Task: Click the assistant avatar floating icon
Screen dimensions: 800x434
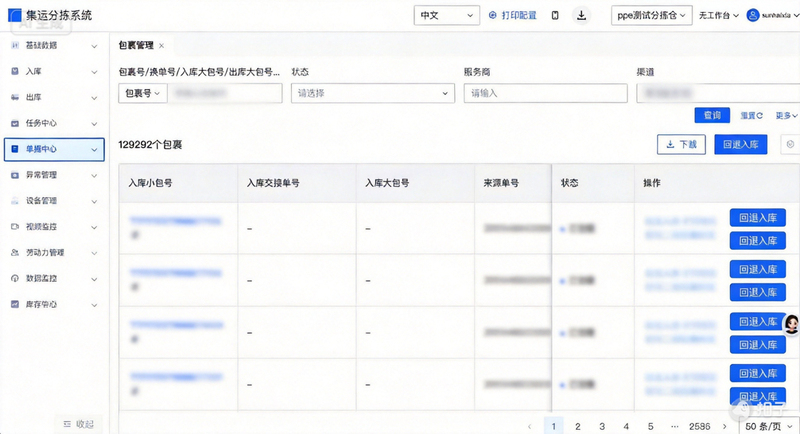Action: pos(791,324)
